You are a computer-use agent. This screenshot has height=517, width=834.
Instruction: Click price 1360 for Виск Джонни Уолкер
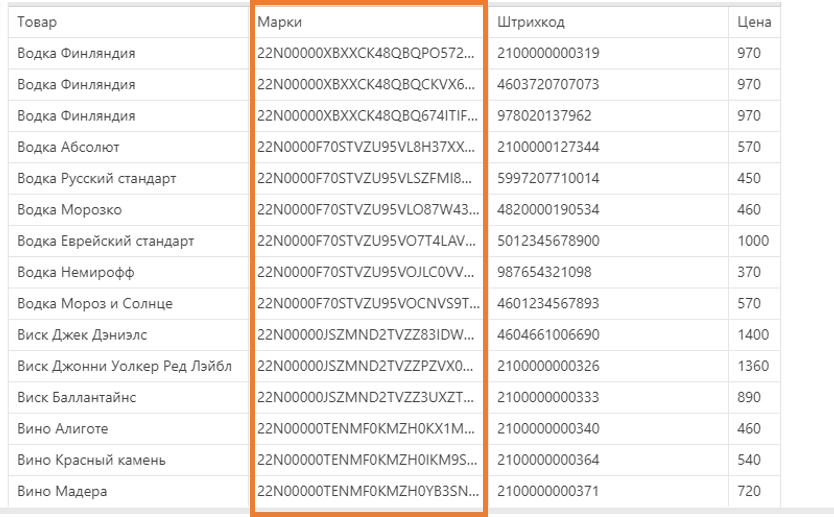753,366
